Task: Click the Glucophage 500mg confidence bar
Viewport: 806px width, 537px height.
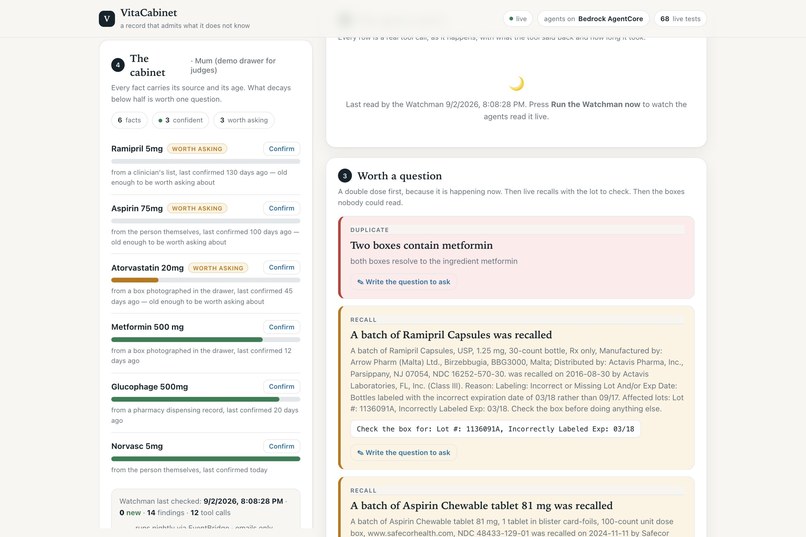Action: click(x=206, y=399)
